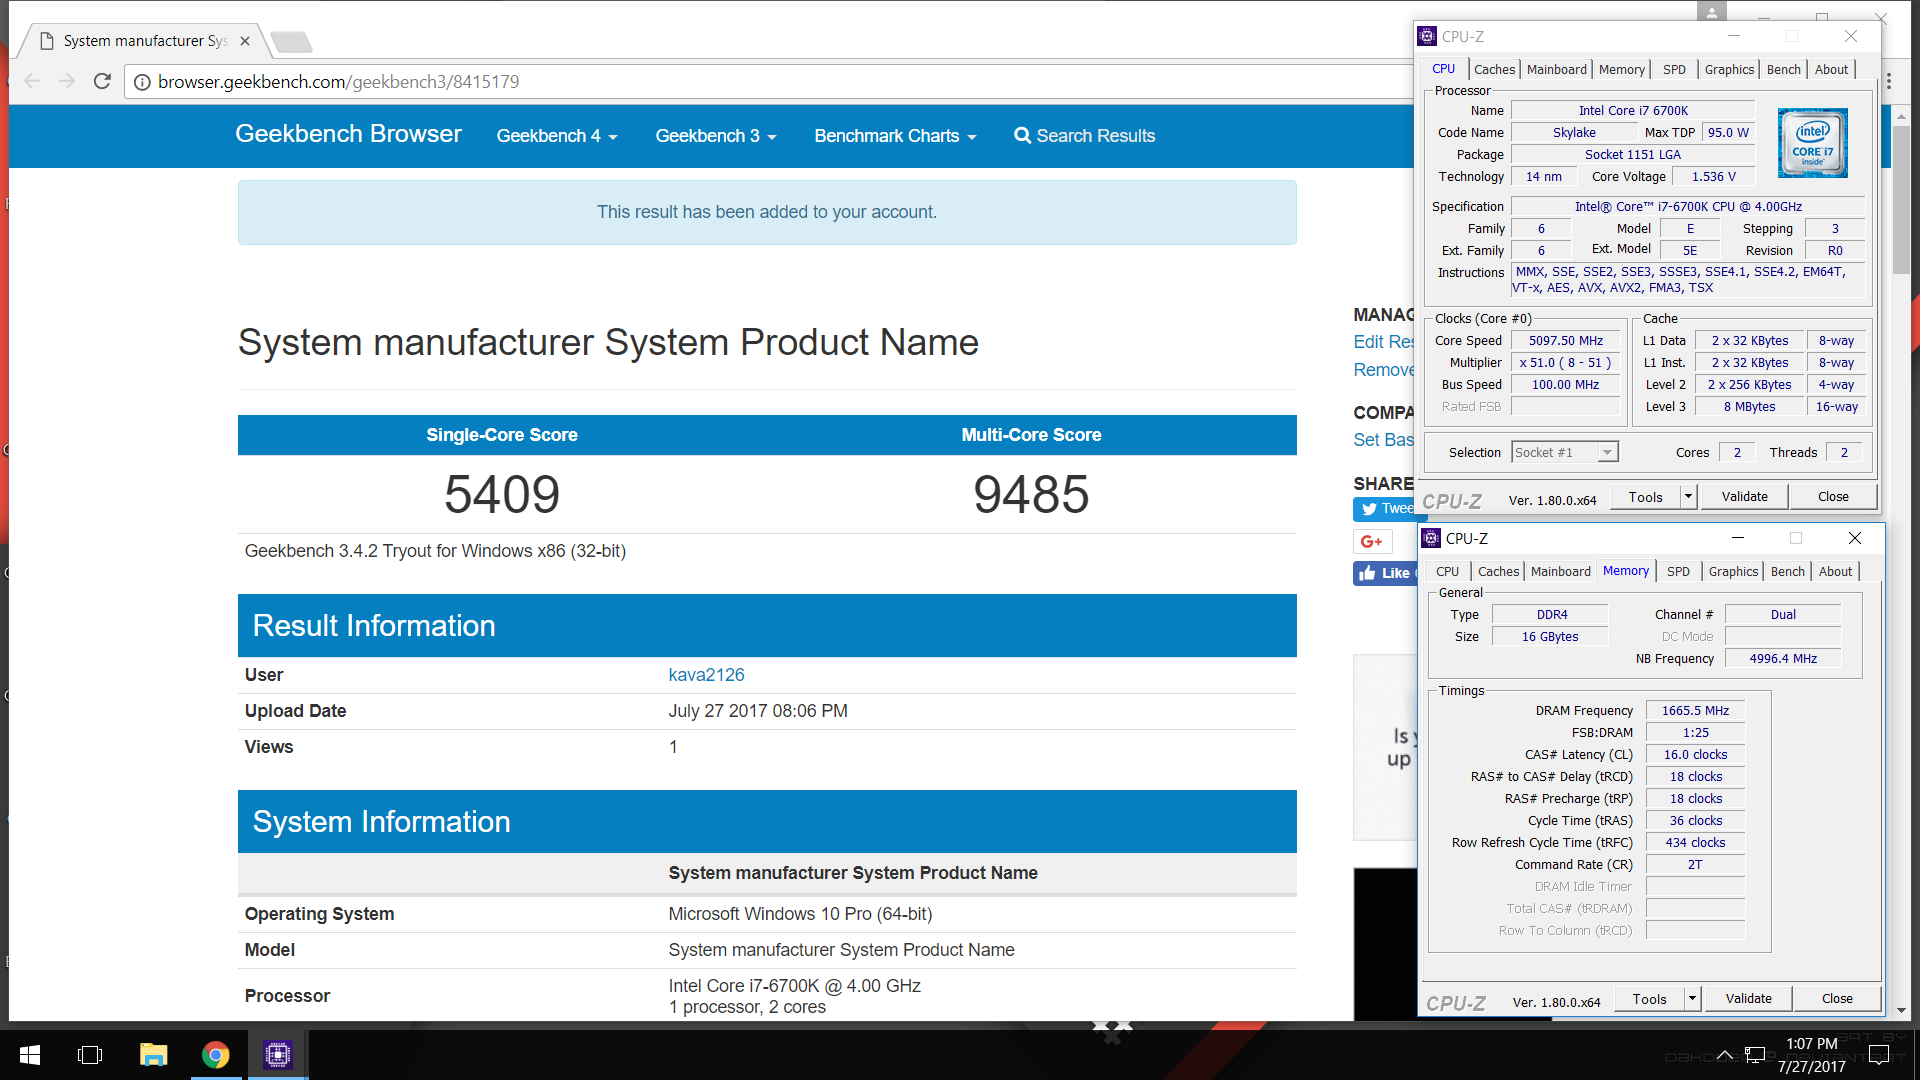The width and height of the screenshot is (1920, 1080).
Task: Click the taskbar clock showing 1:07 PM
Action: [1812, 1055]
